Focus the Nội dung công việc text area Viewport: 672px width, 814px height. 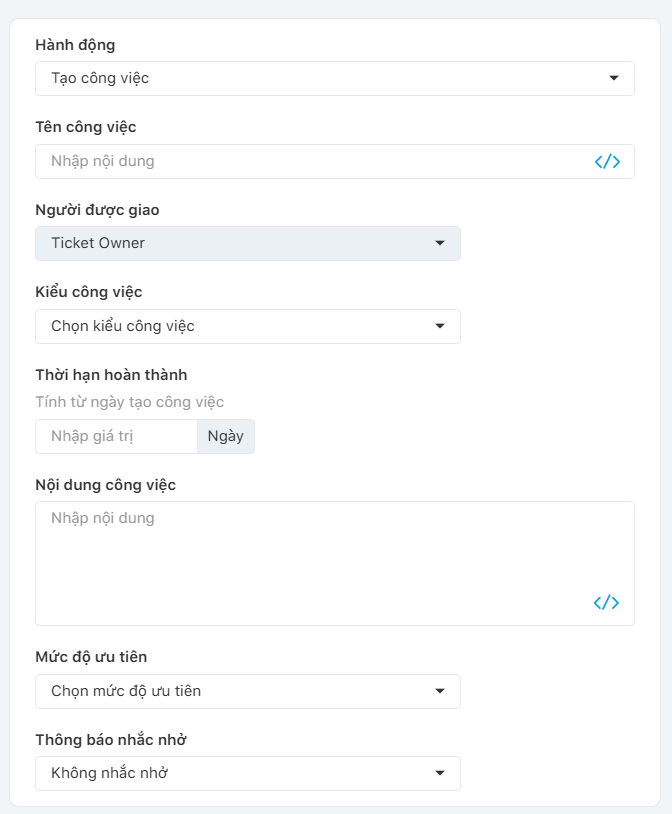310,555
